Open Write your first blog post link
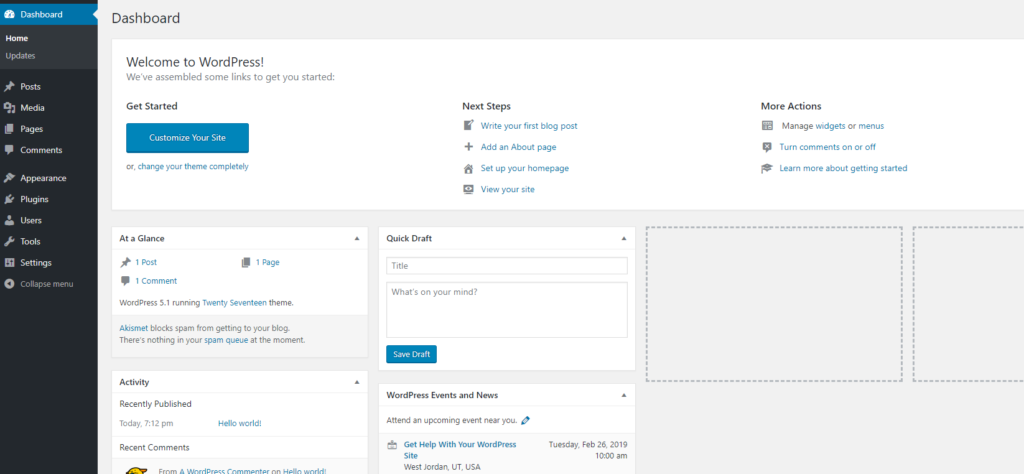The image size is (1024, 474). point(529,126)
